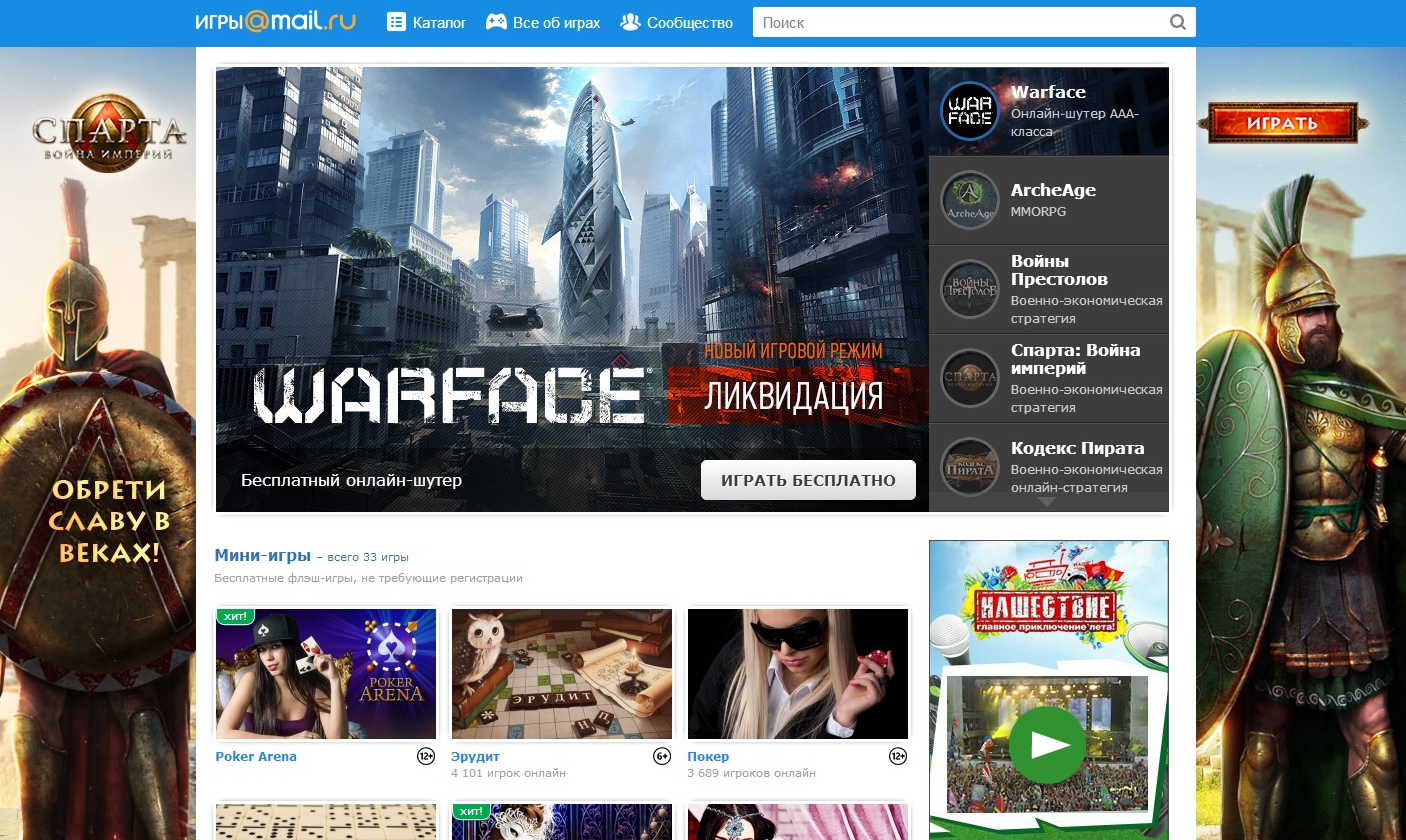This screenshot has height=840, width=1406.
Task: Click the ОБРЕТИ СЛАВУ В ВЕКАХ! banner text
Action: click(x=109, y=521)
